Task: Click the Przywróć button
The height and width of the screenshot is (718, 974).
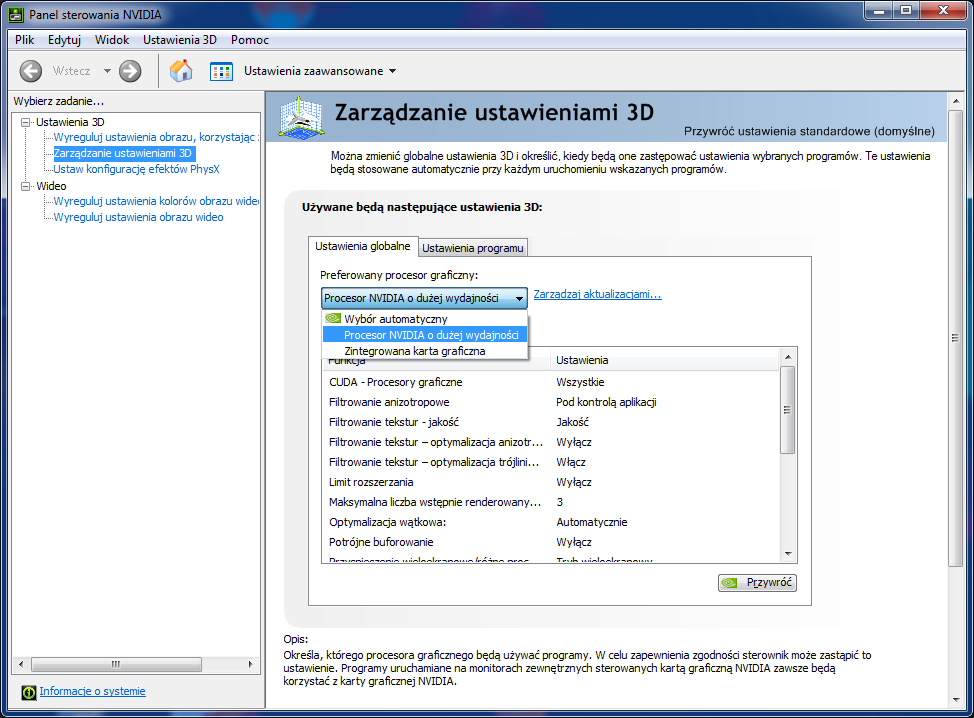Action: (x=757, y=583)
